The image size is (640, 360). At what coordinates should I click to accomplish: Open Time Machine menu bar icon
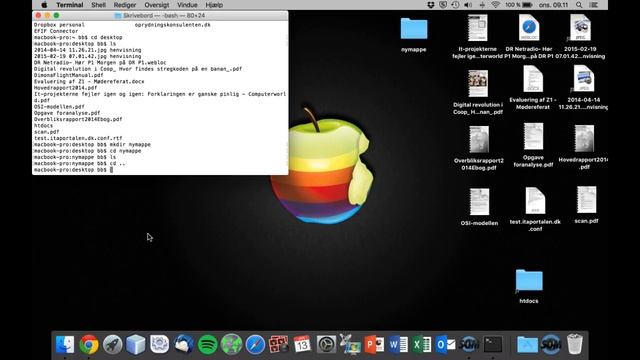[455, 5]
